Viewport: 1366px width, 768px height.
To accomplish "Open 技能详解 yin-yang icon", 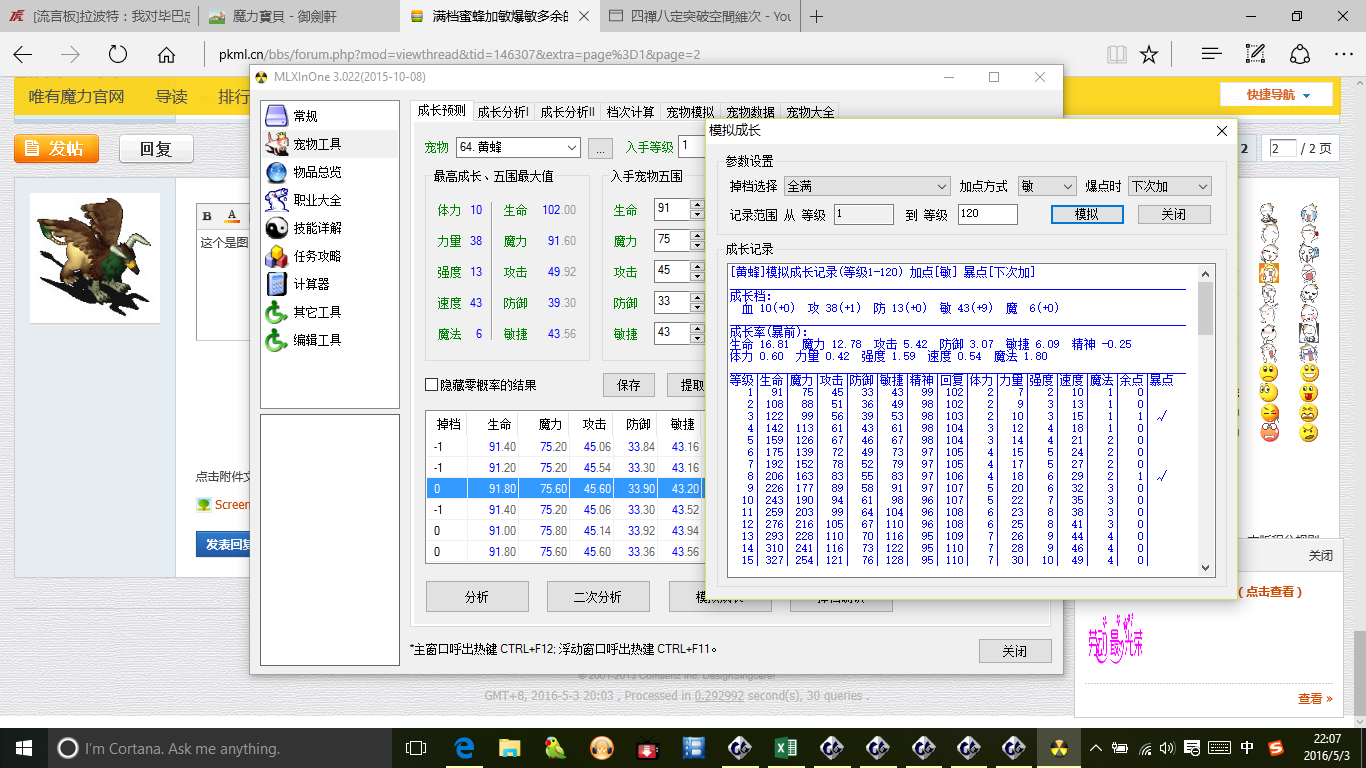I will [x=277, y=228].
